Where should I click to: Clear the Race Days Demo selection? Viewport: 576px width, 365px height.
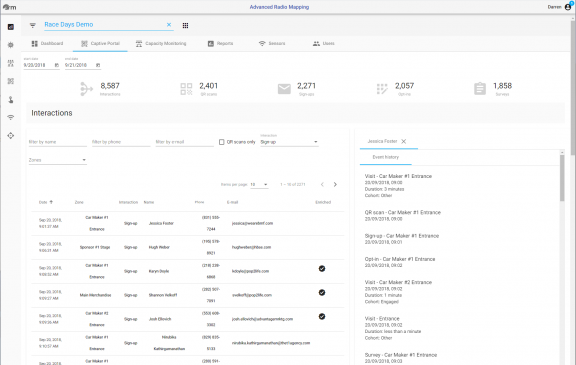(169, 25)
